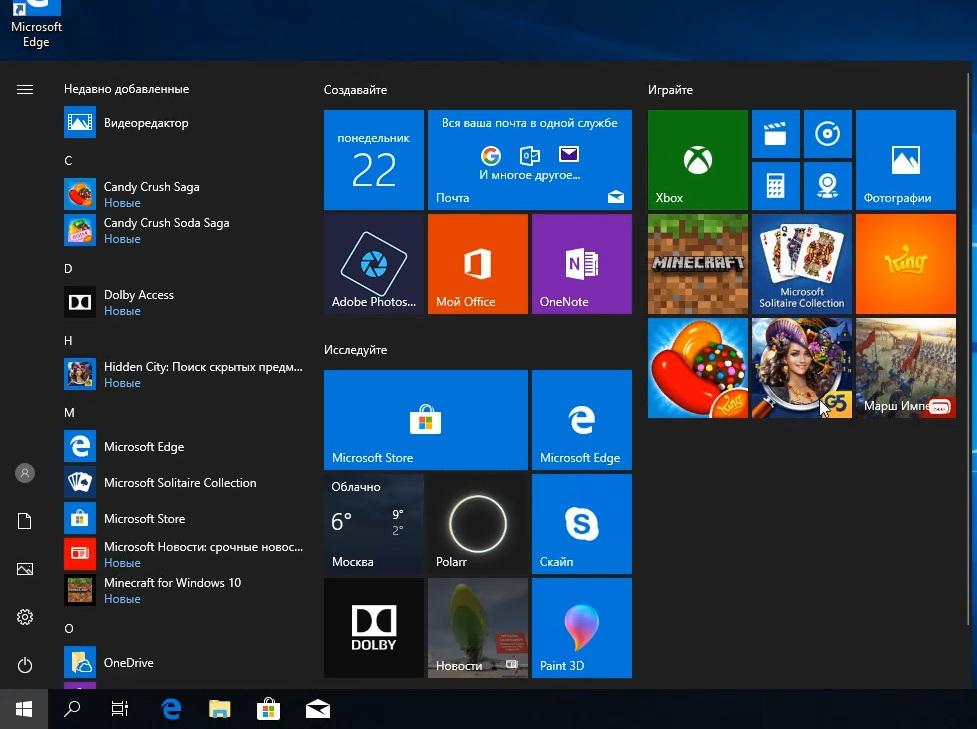Click the Недавно добавленные heading
977x729 pixels.
[x=126, y=89]
